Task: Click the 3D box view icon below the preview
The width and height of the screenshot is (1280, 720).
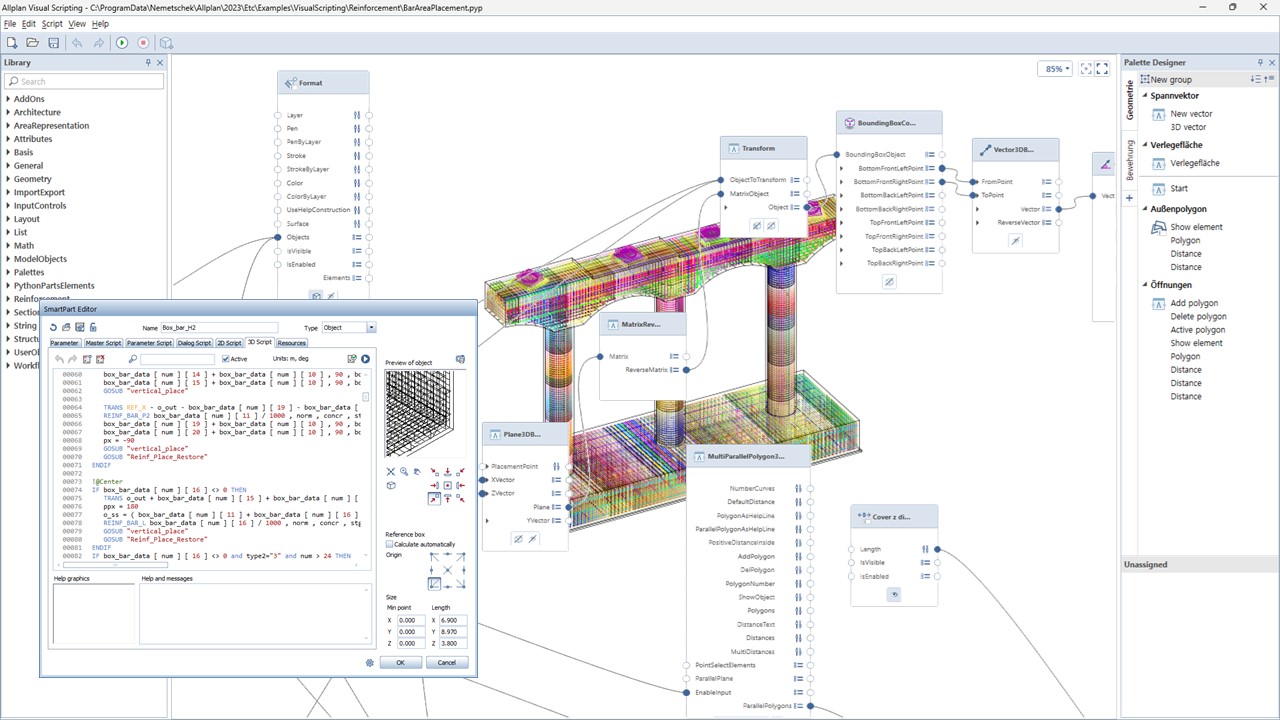Action: click(x=391, y=486)
